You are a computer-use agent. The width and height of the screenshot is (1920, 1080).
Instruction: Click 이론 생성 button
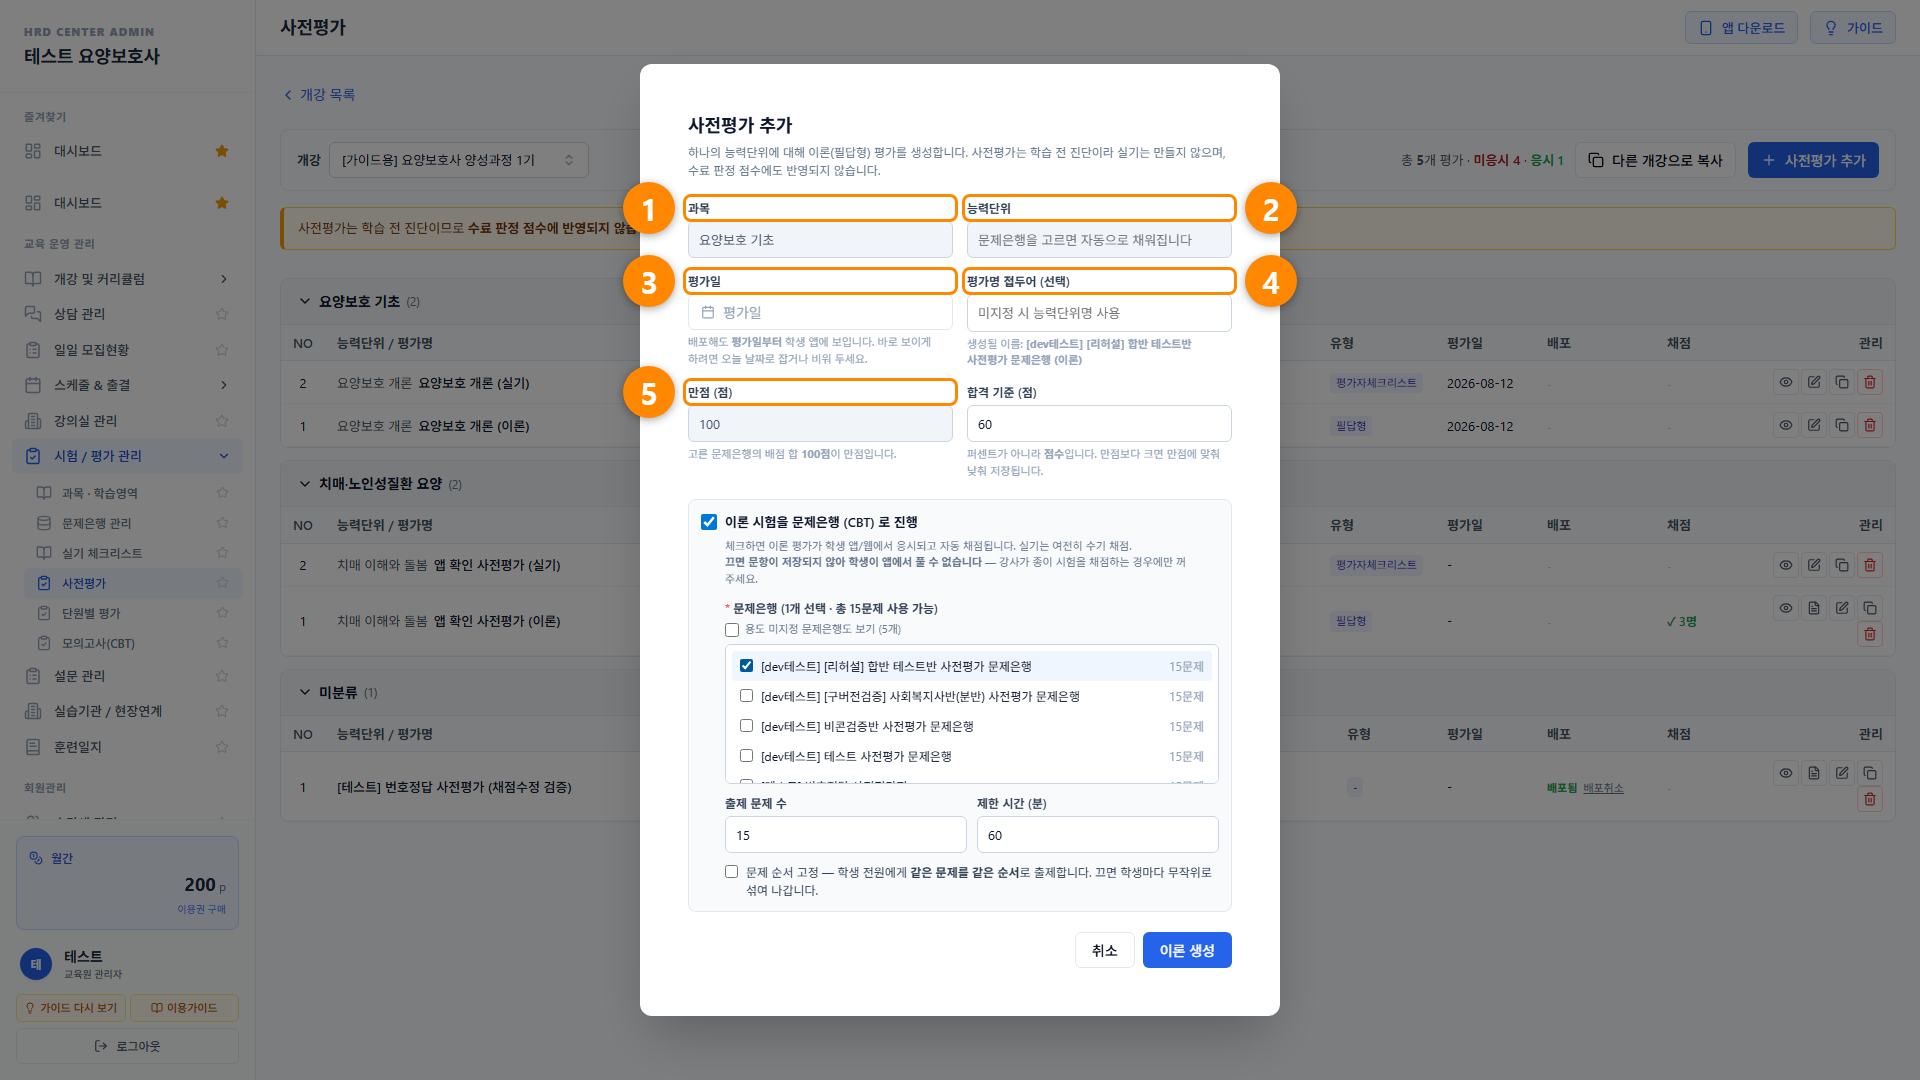point(1187,950)
